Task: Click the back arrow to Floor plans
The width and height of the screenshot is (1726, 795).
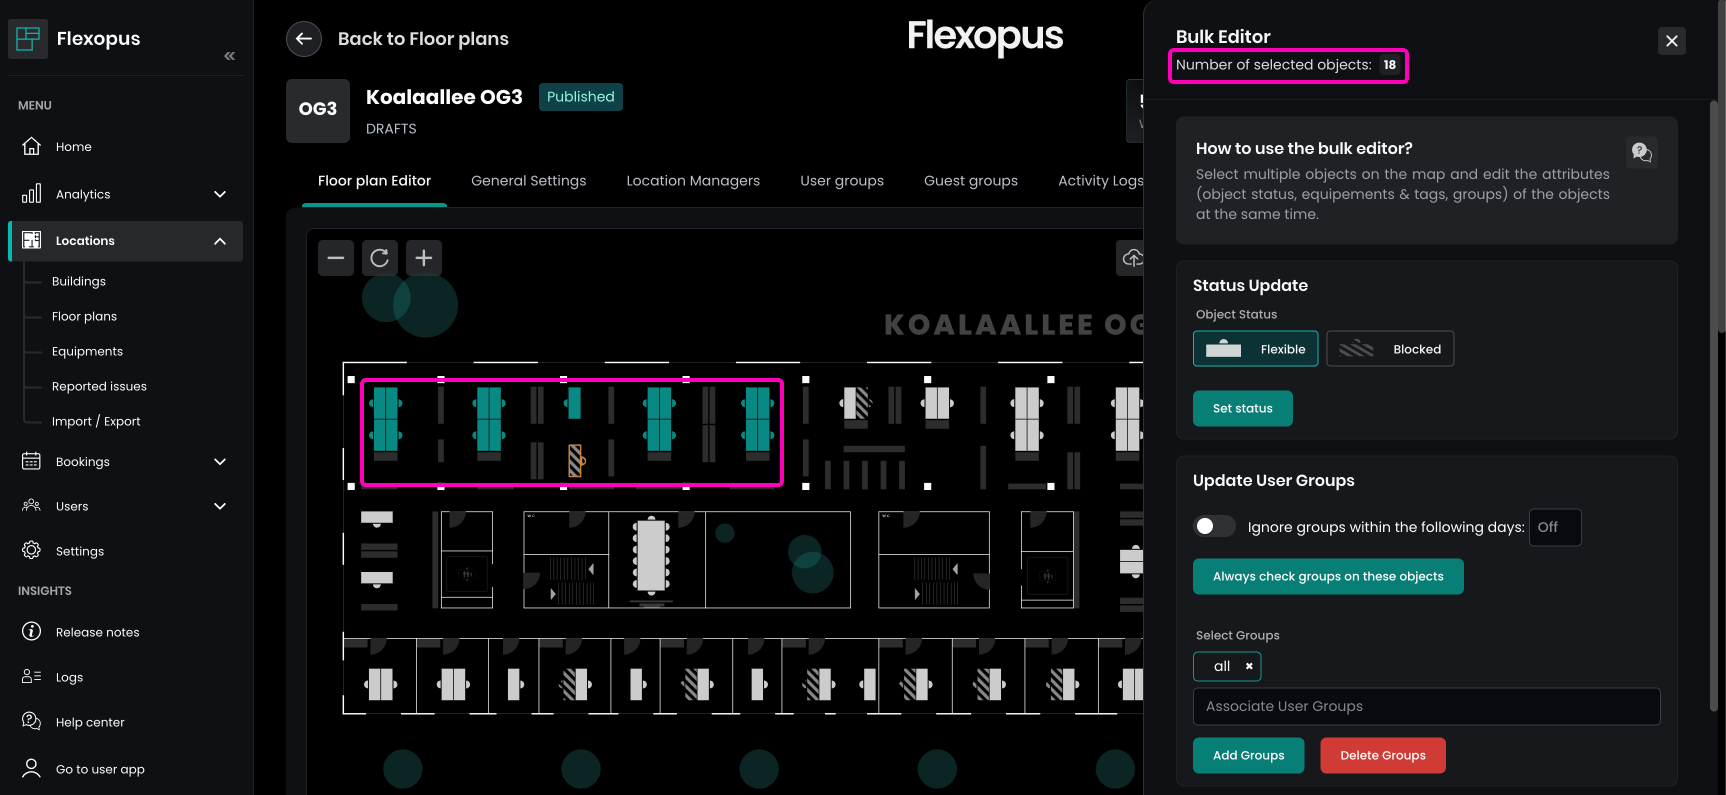Action: click(x=304, y=39)
